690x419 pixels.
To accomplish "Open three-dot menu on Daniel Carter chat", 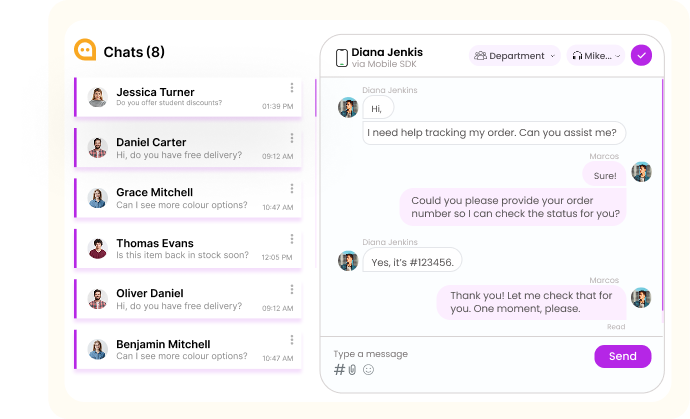I will (292, 138).
